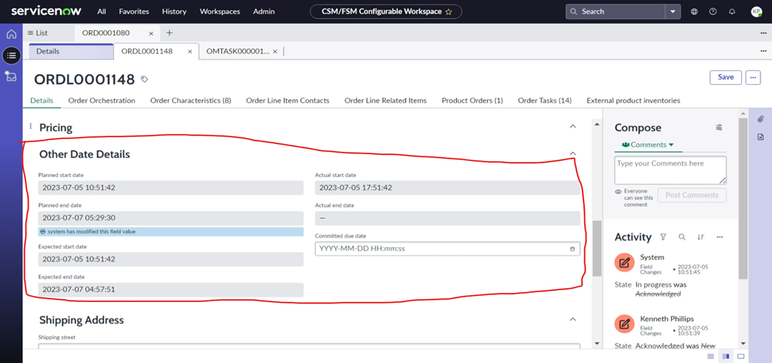The height and width of the screenshot is (363, 772).
Task: Open the attachments paperclip icon
Action: (760, 119)
